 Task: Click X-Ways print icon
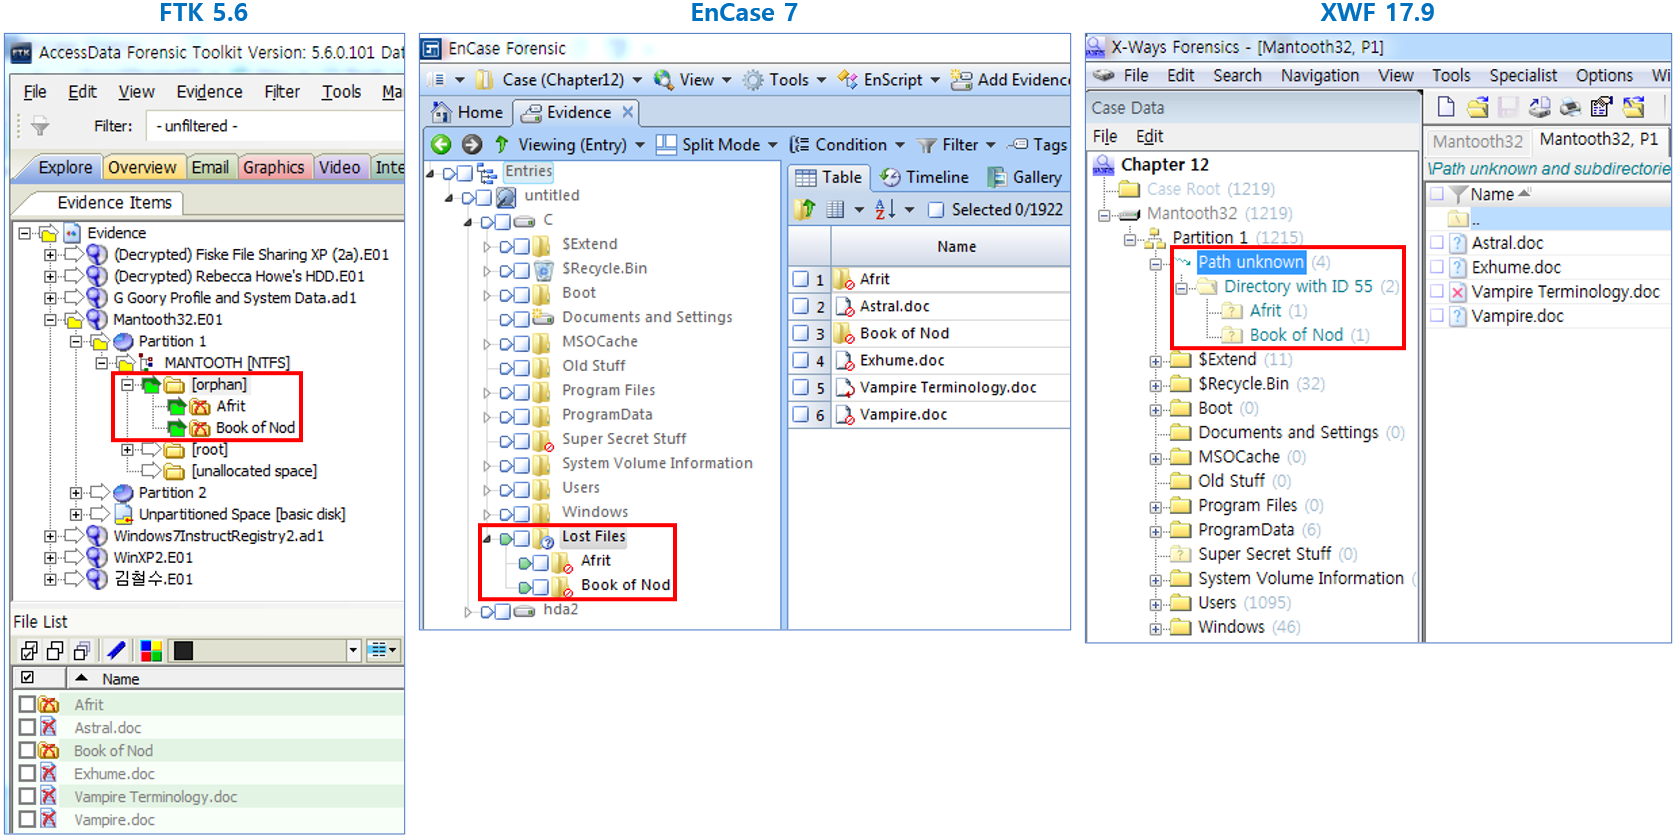click(x=1570, y=106)
